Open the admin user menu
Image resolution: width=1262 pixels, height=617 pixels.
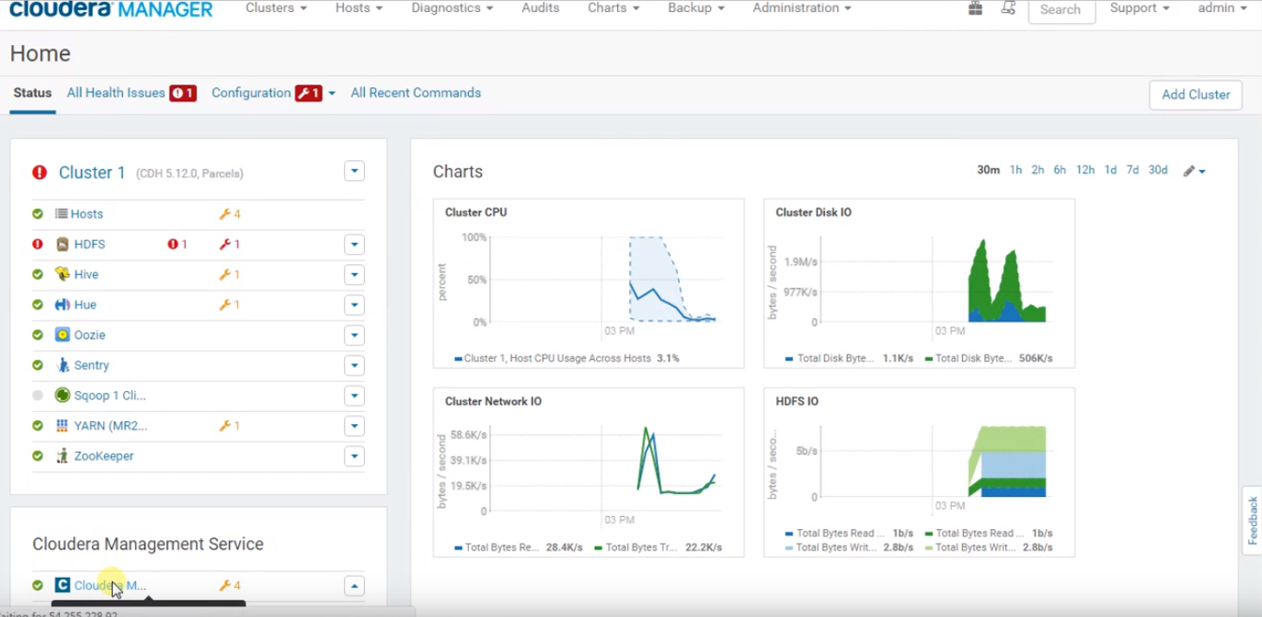pos(1222,8)
